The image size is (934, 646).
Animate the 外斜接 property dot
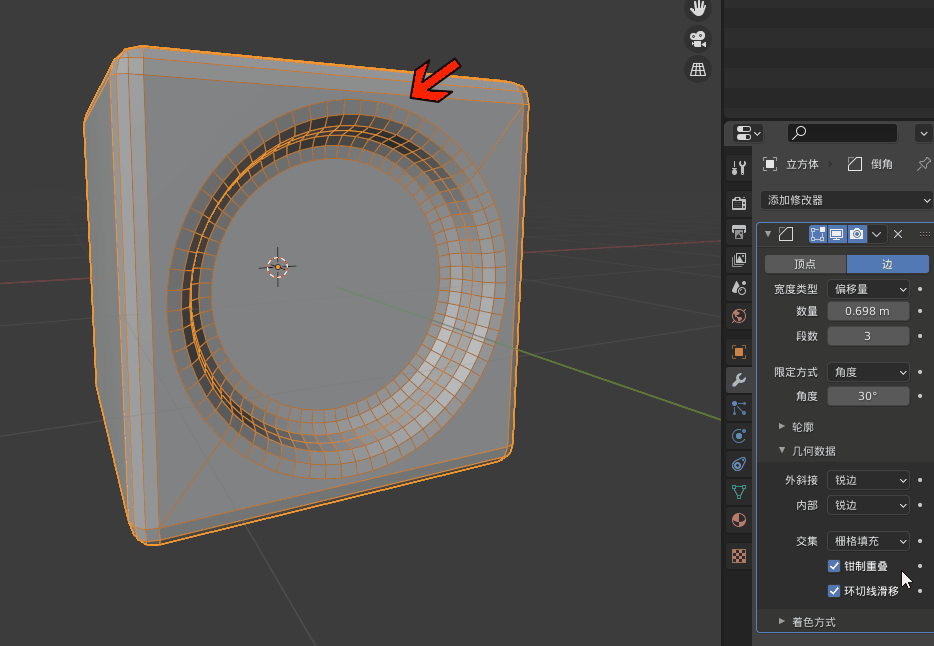point(920,480)
